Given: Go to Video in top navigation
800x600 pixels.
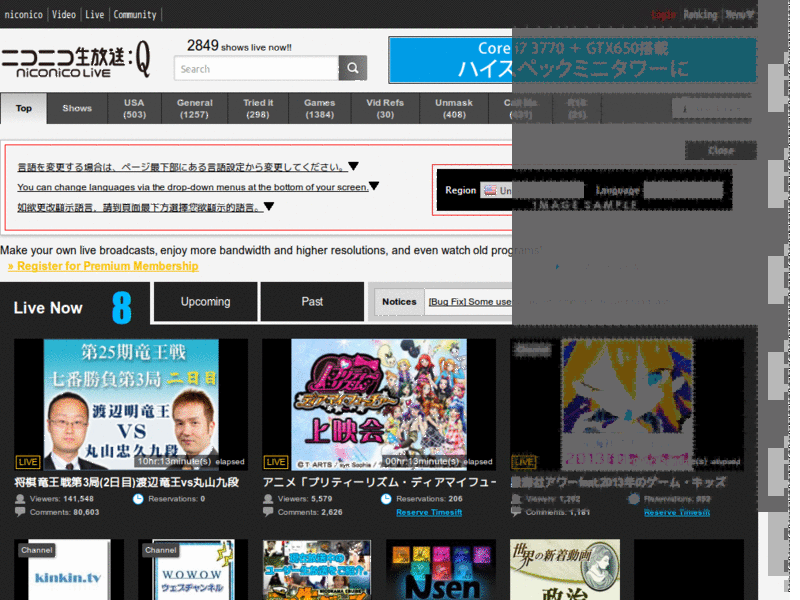Looking at the screenshot, I should pos(64,14).
